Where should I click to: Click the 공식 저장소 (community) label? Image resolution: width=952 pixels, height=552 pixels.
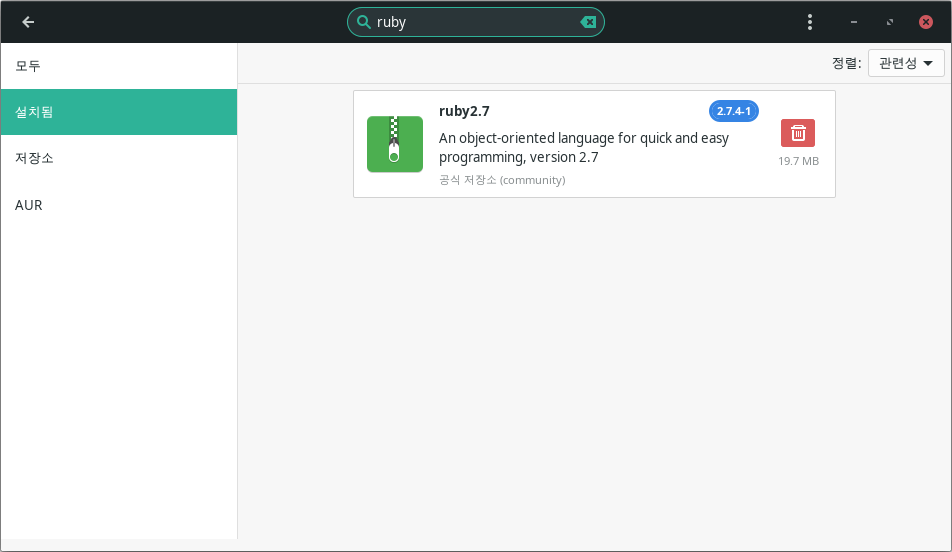[502, 180]
